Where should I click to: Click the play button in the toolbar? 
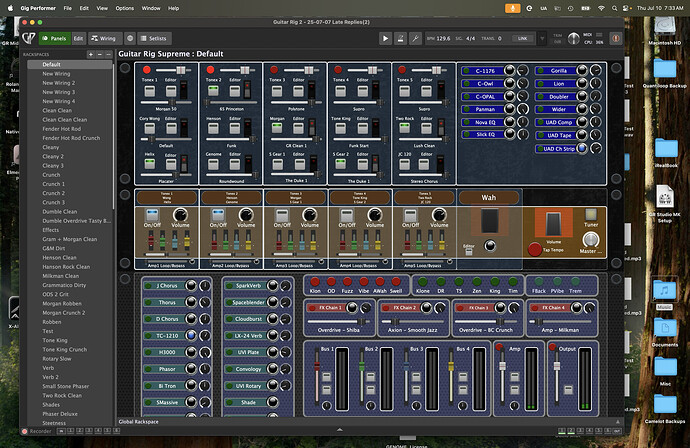coord(386,38)
